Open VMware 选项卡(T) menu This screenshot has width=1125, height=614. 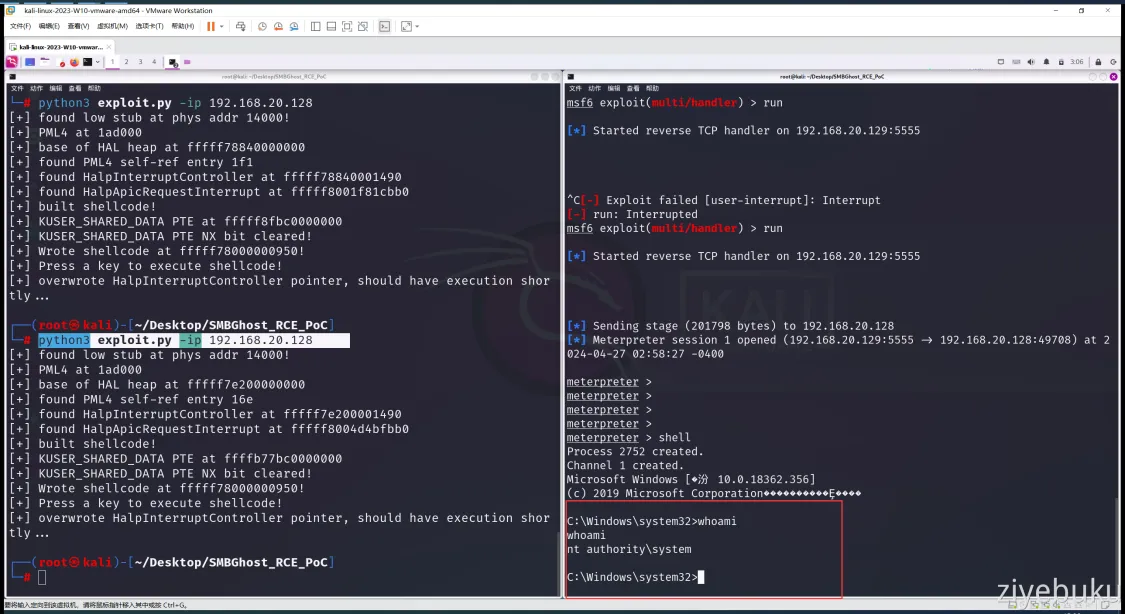[149, 26]
